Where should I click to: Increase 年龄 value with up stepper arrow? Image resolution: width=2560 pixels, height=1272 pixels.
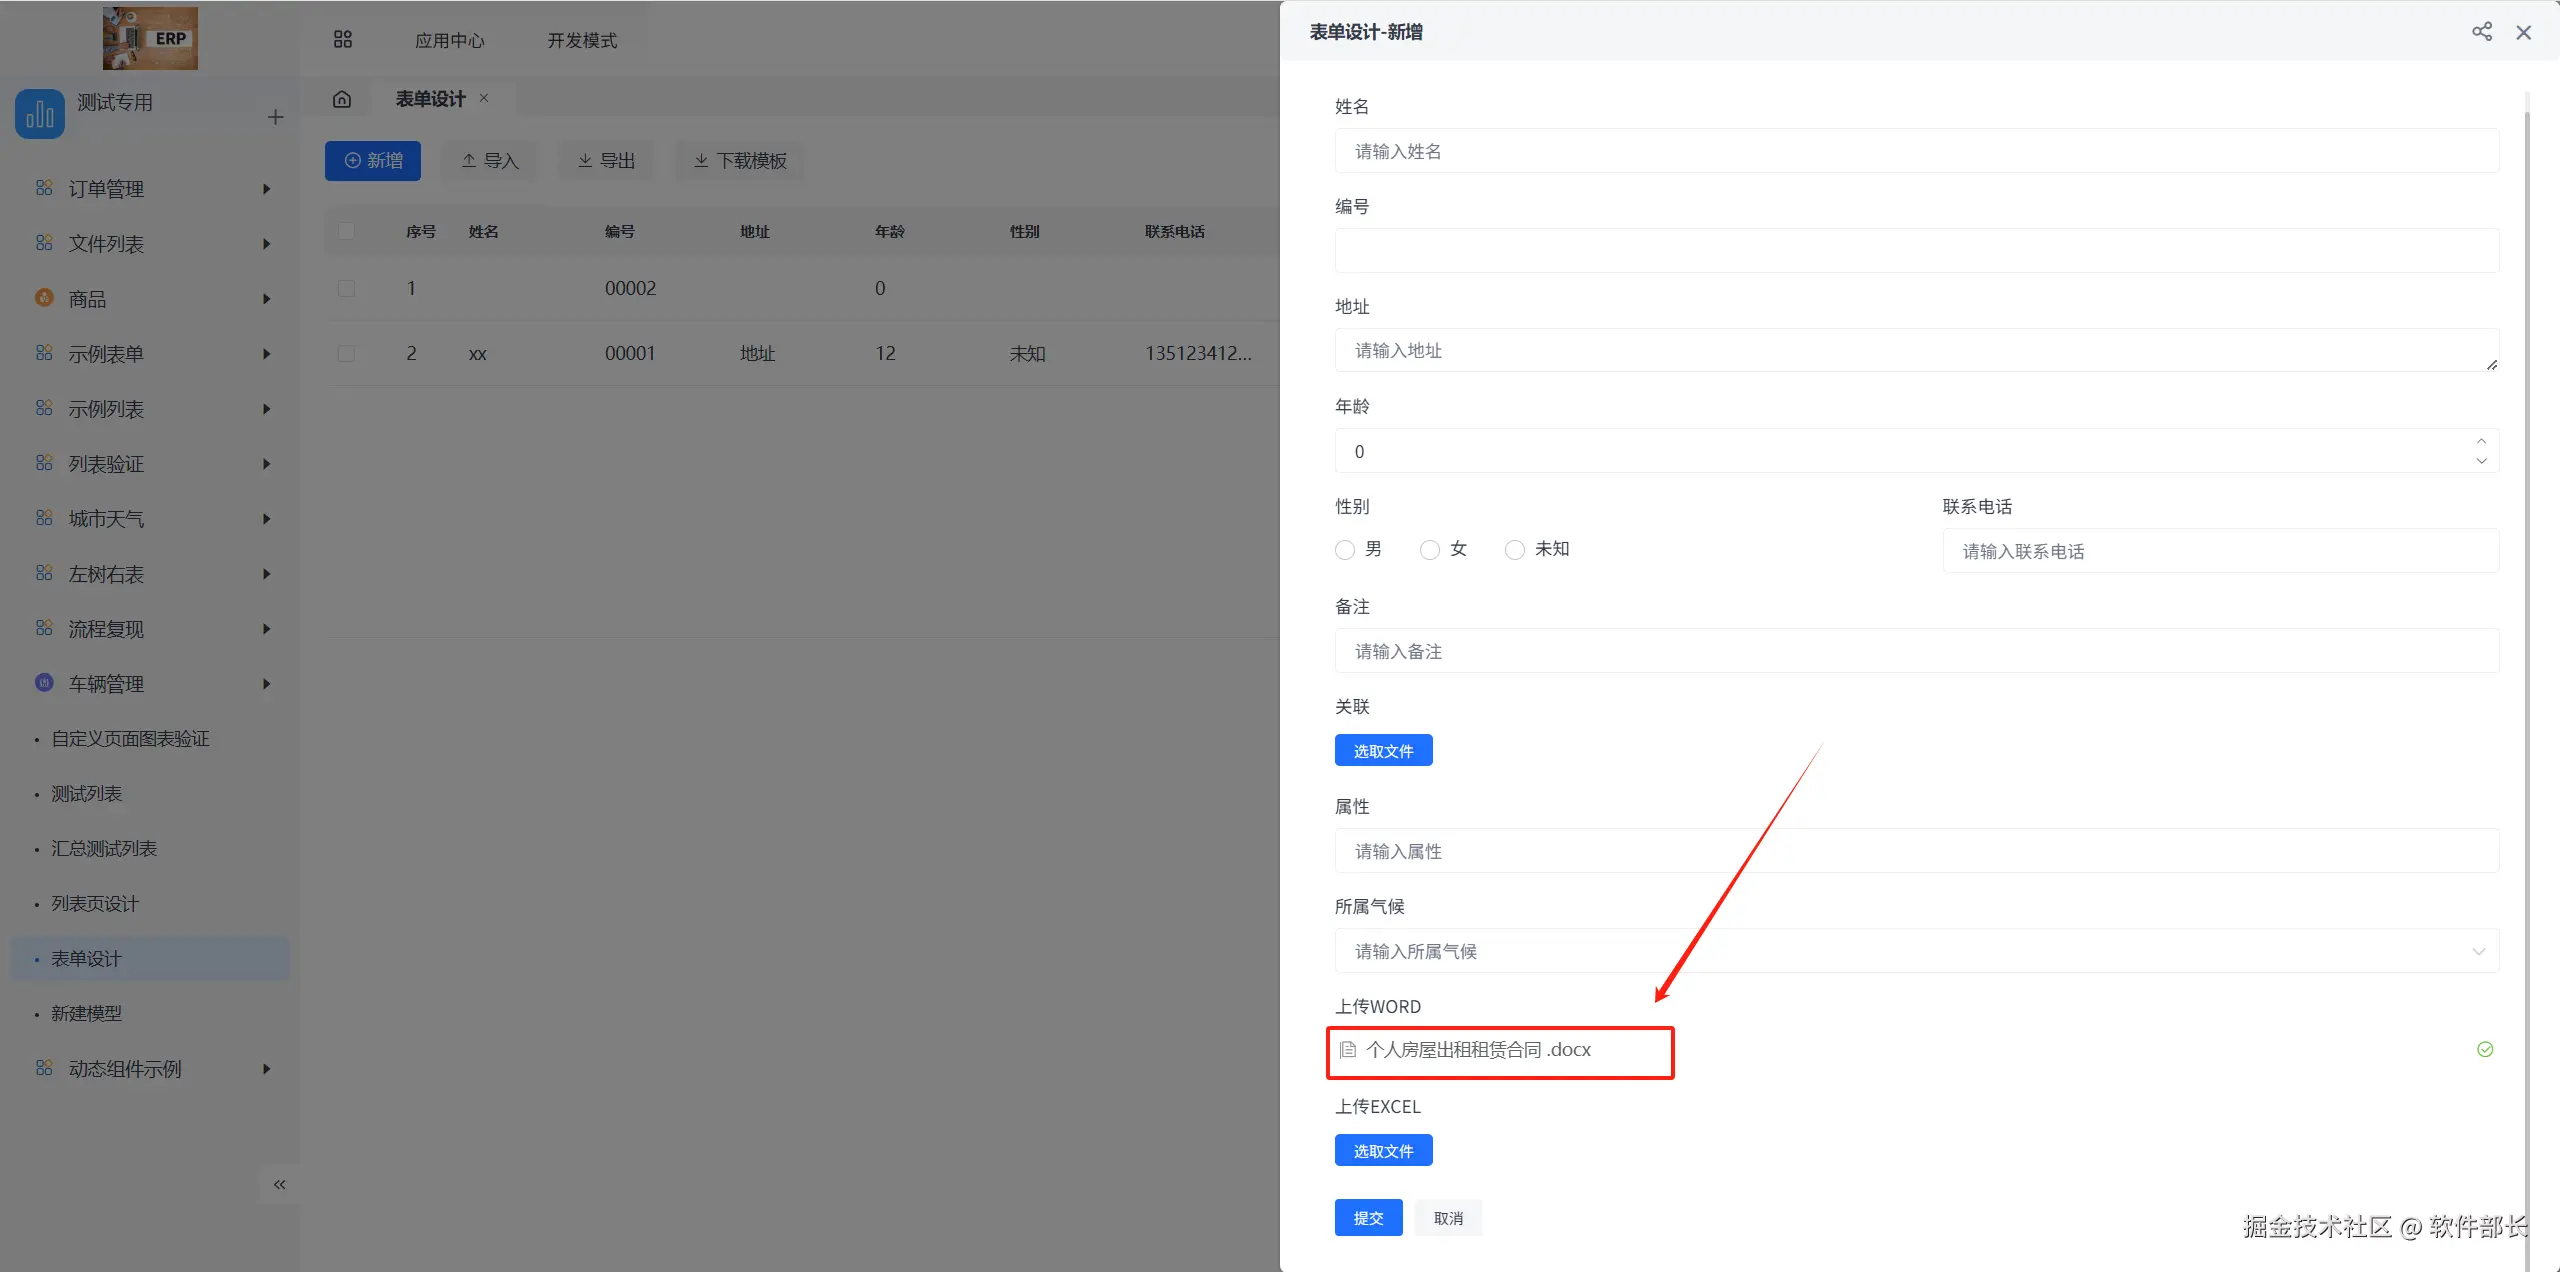pos(2480,441)
